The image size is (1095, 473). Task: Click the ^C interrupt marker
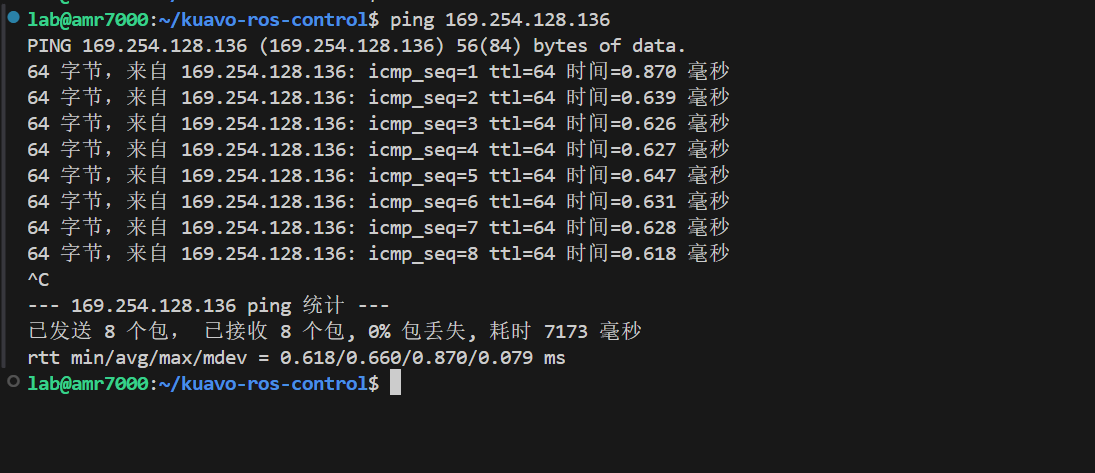[x=38, y=280]
